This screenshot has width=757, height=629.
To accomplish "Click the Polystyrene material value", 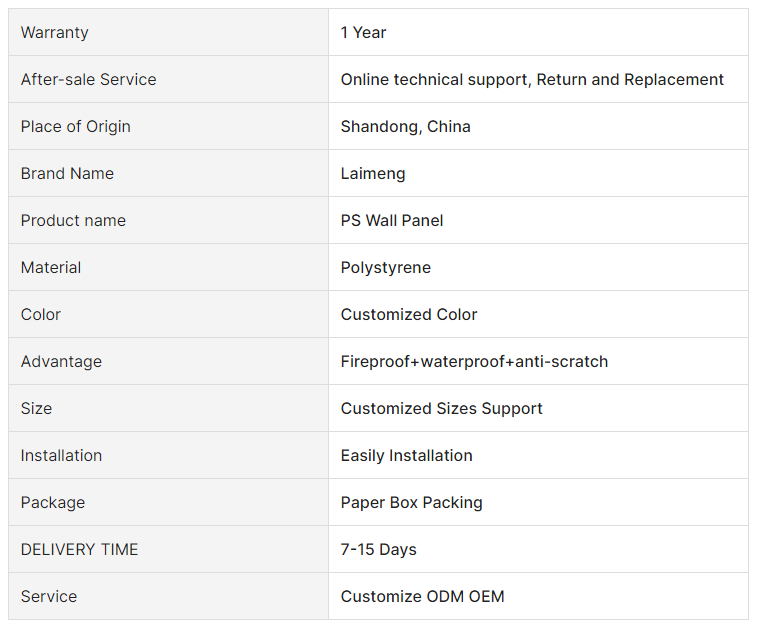I will pos(386,268).
